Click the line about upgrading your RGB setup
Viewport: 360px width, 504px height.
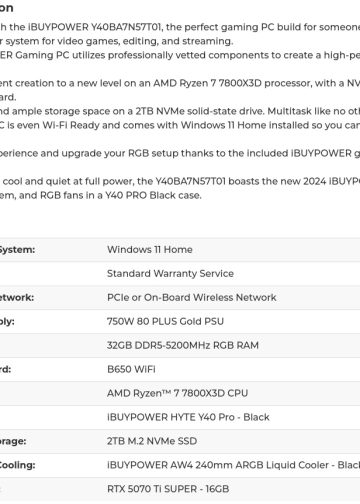point(180,153)
